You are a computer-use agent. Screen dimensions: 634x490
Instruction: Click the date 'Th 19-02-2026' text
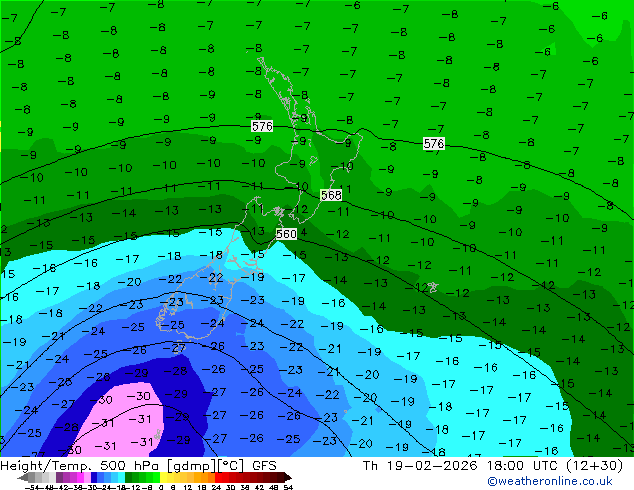420,466
